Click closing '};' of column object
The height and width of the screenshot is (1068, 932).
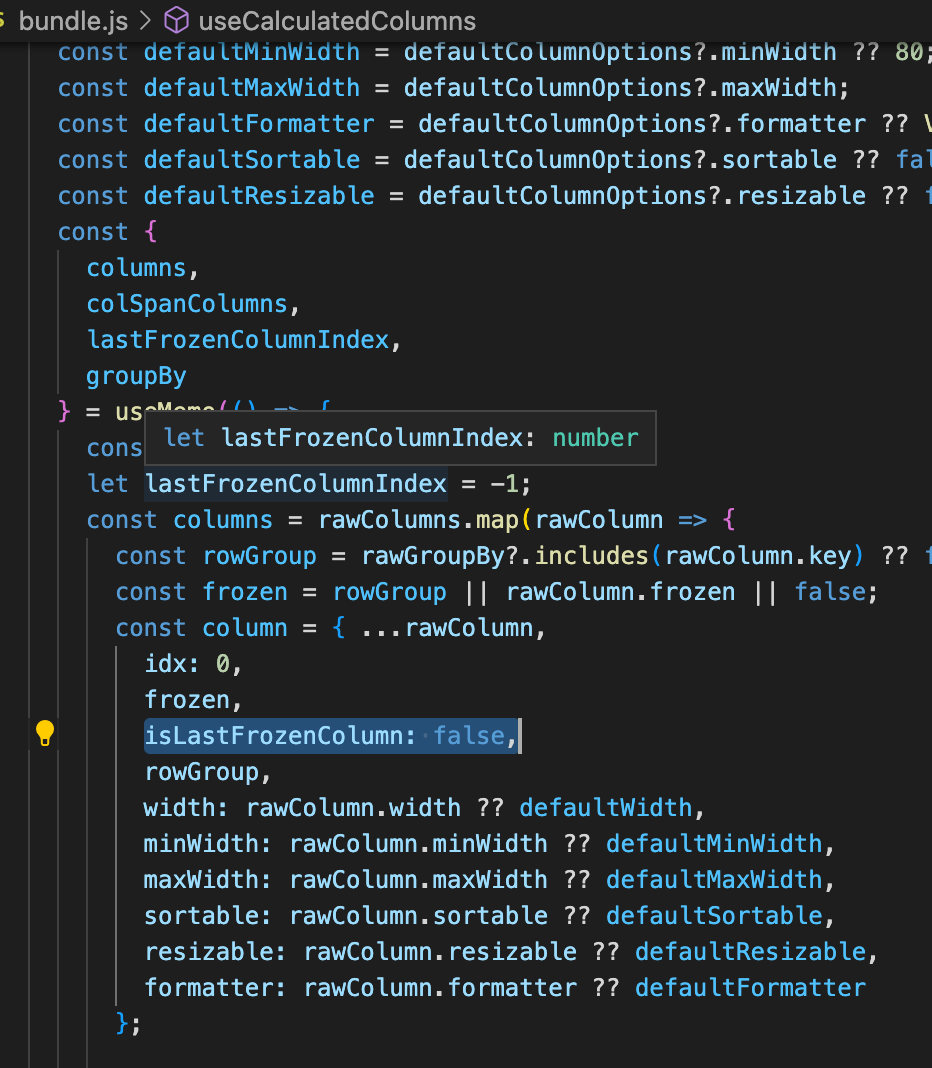click(129, 1024)
